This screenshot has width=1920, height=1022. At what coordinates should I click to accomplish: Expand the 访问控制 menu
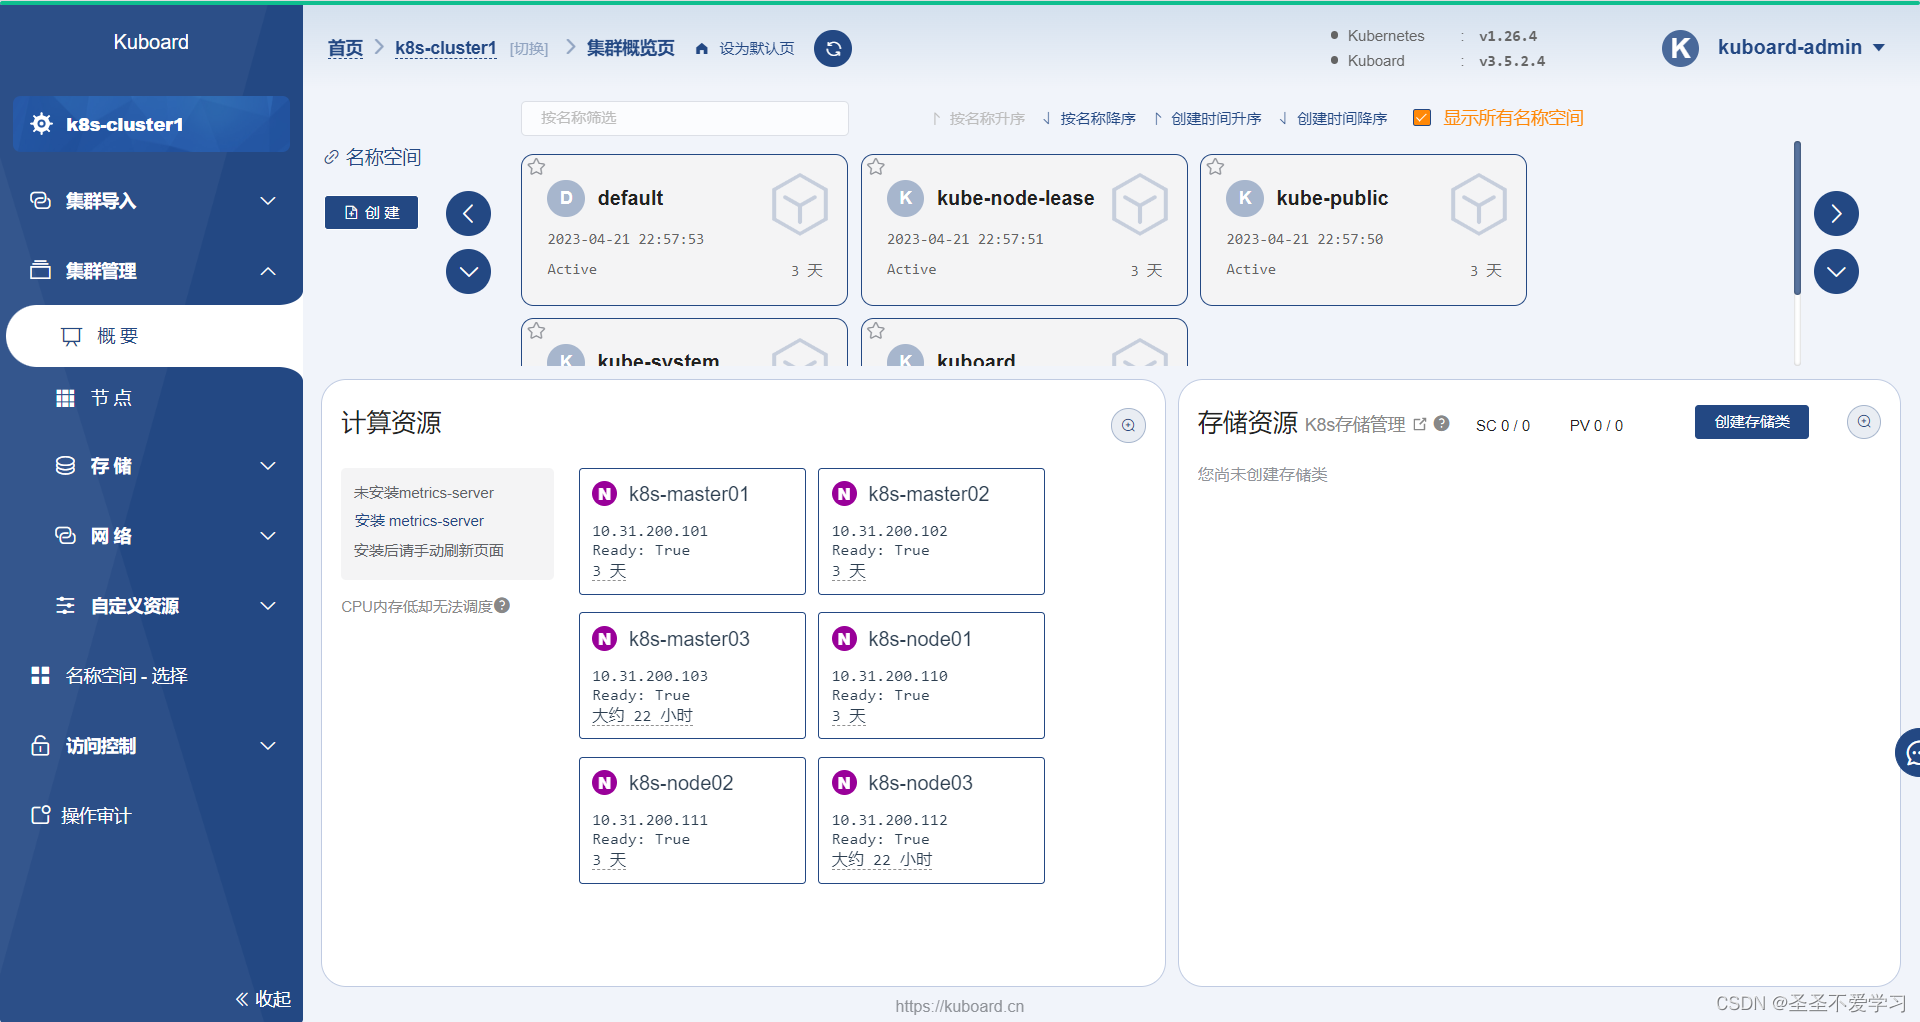(x=152, y=746)
